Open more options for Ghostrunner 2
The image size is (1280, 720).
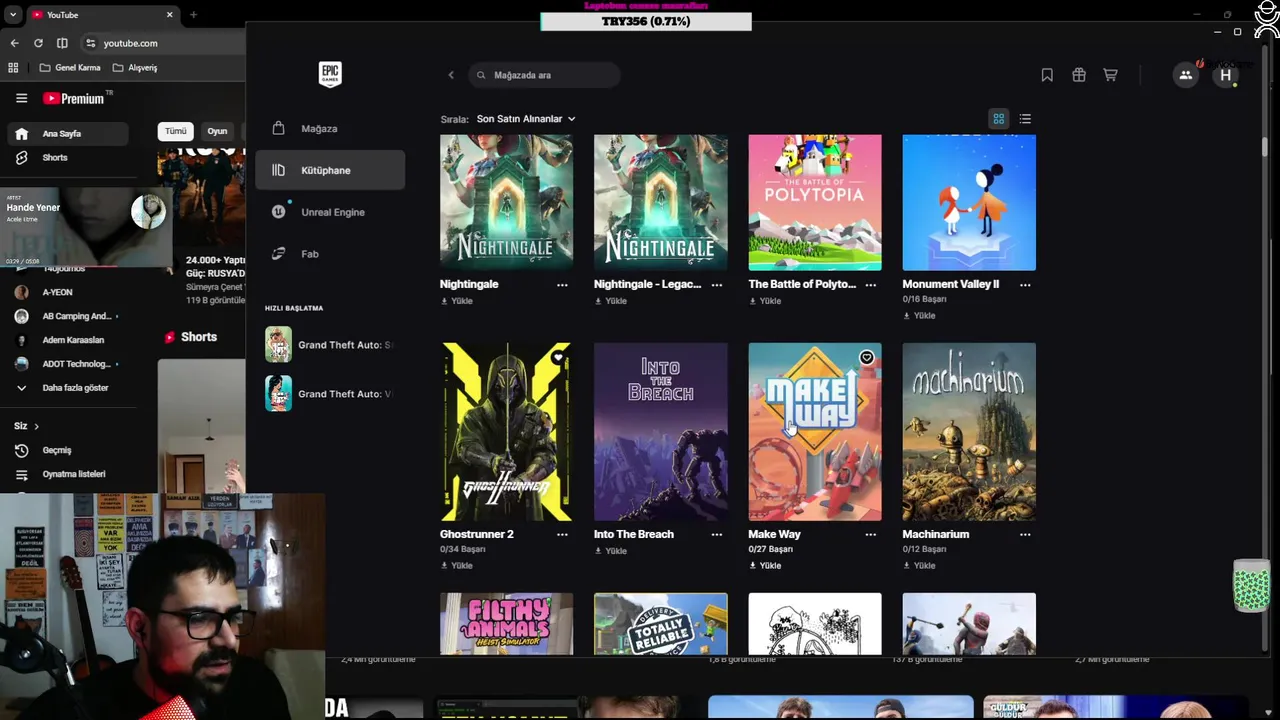coord(562,535)
